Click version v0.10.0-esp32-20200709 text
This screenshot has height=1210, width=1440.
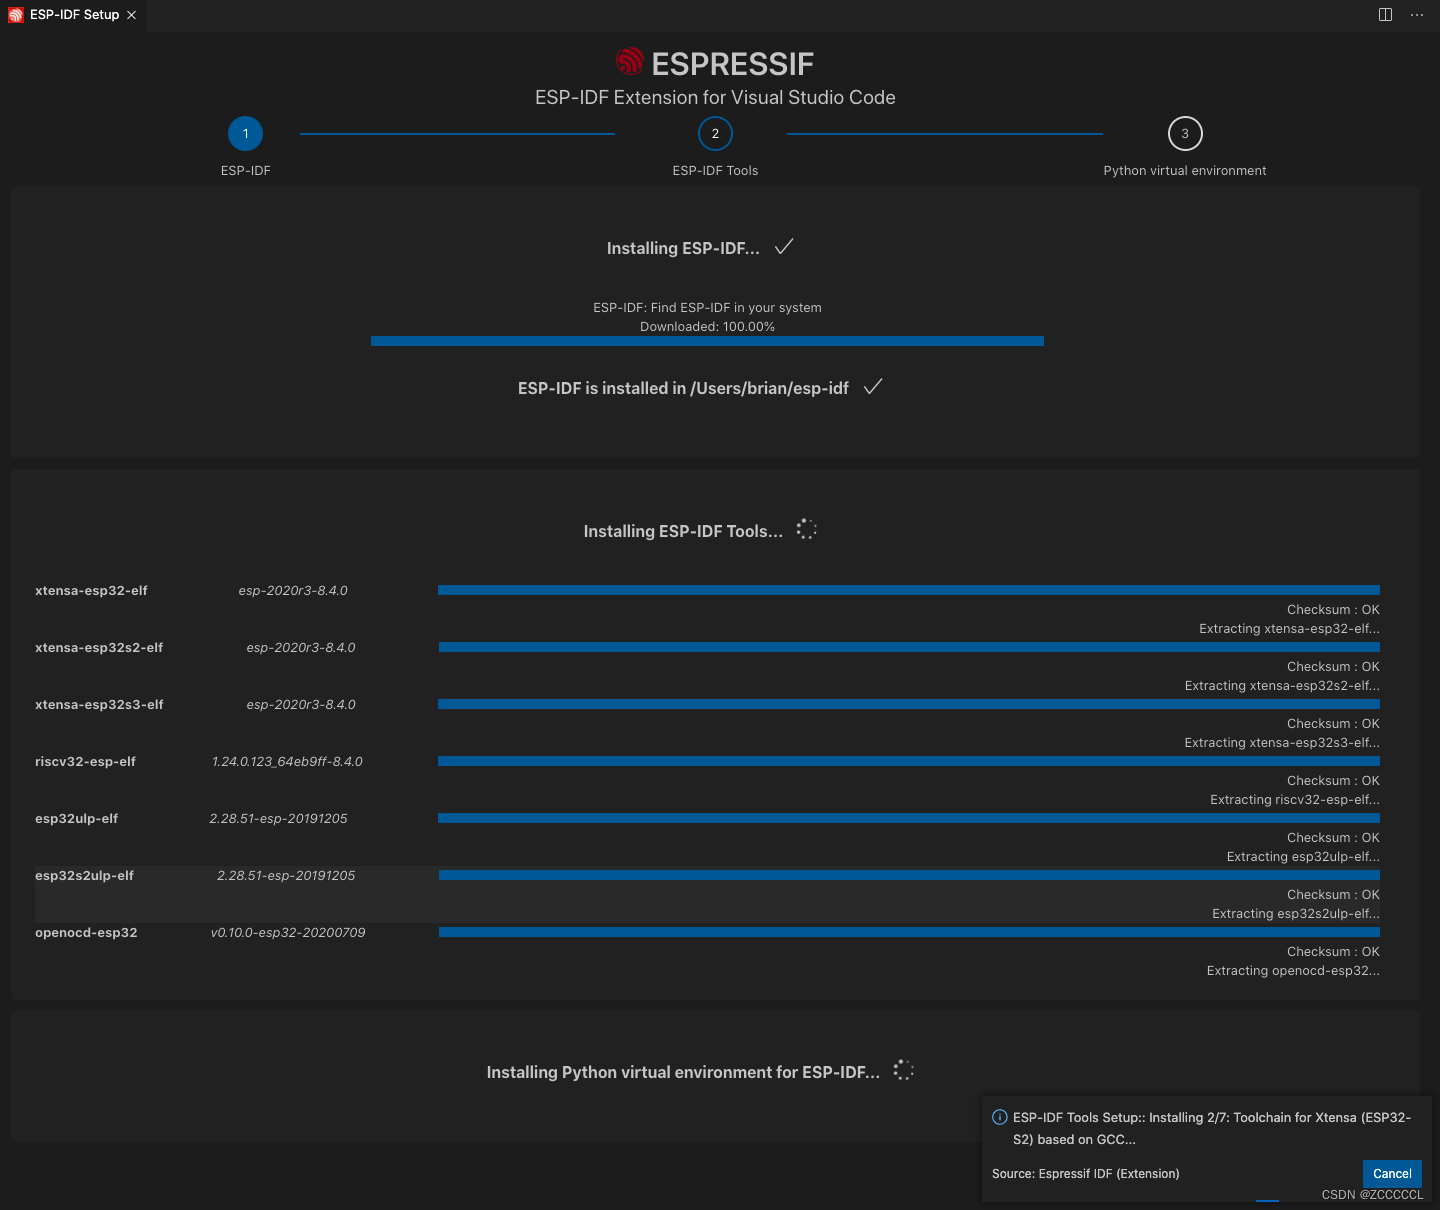(288, 933)
